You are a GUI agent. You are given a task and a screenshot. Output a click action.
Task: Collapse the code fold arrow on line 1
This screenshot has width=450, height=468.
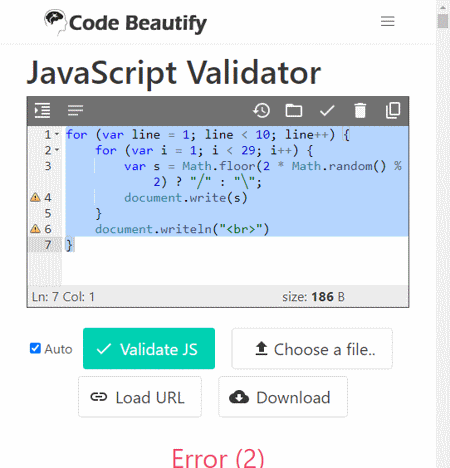point(57,134)
